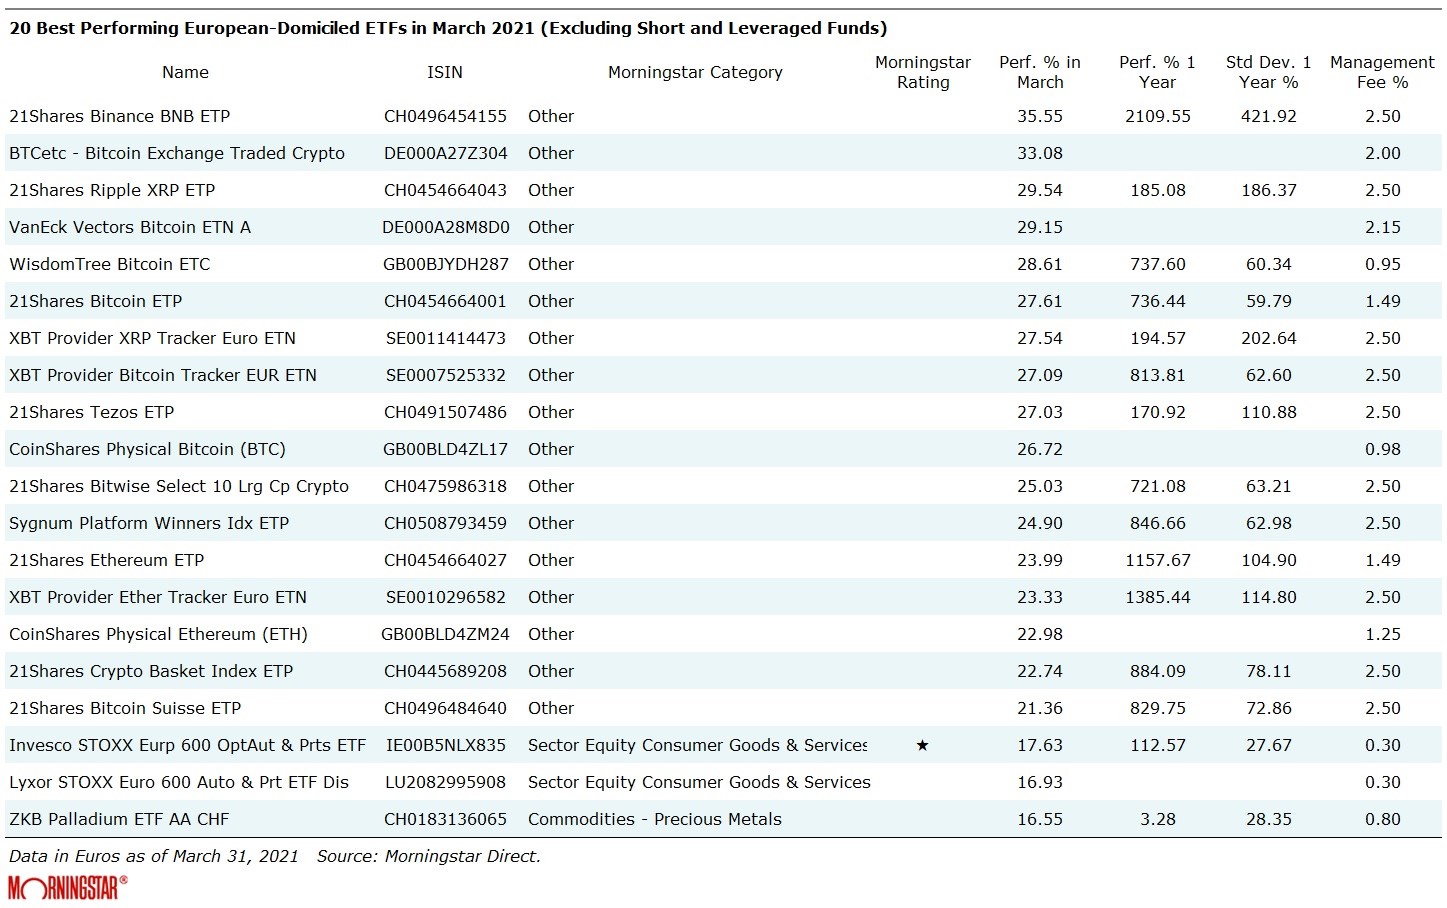This screenshot has width=1447, height=908.
Task: Click the Source: Morningstar Direct footnote
Action: point(428,856)
